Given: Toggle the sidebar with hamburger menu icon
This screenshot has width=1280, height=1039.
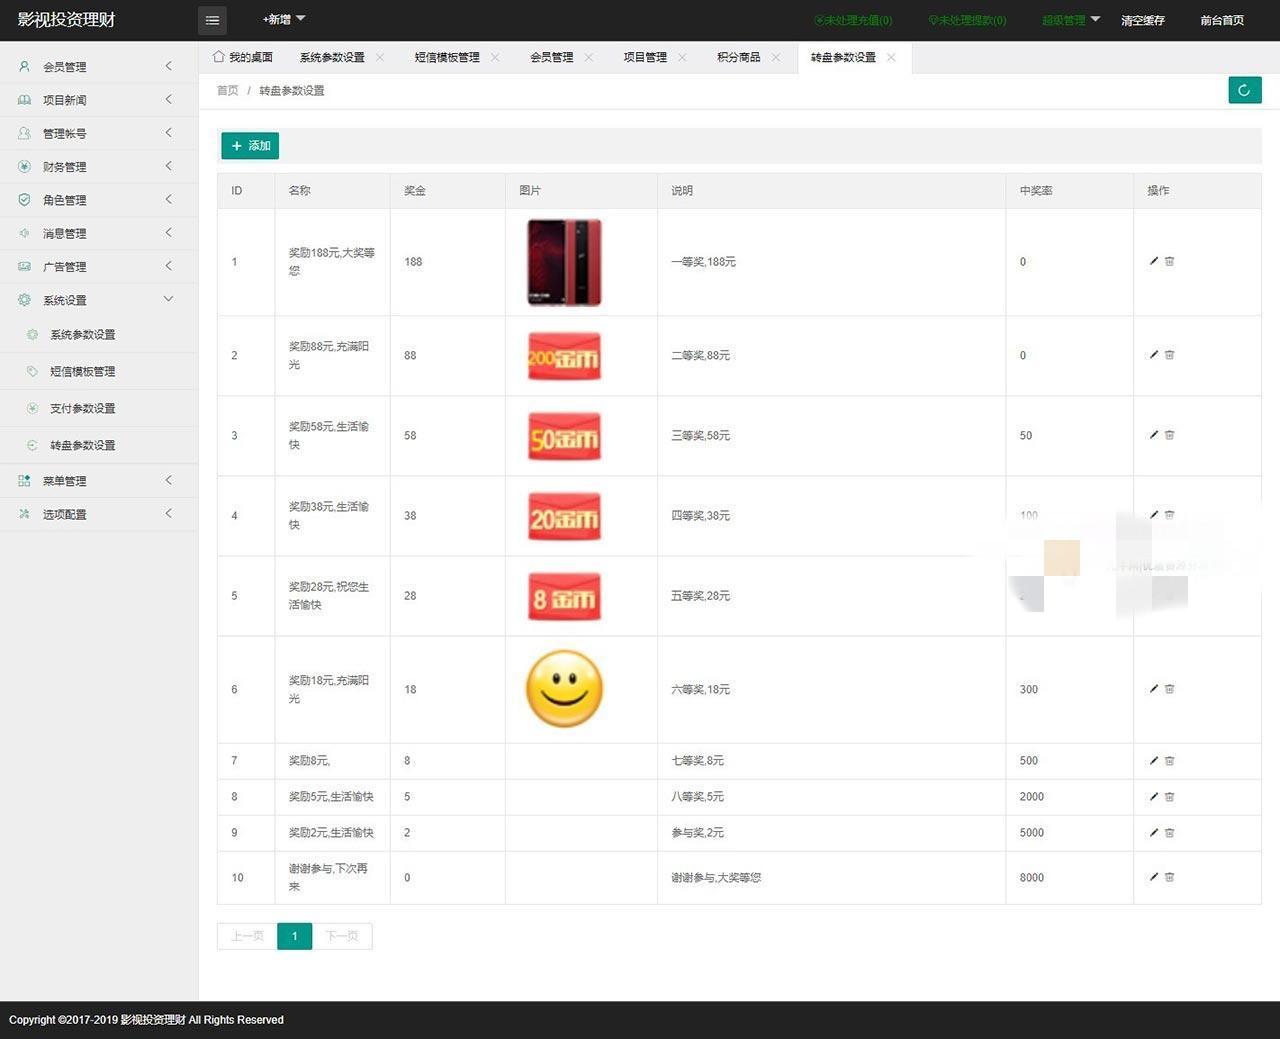Looking at the screenshot, I should (x=212, y=20).
